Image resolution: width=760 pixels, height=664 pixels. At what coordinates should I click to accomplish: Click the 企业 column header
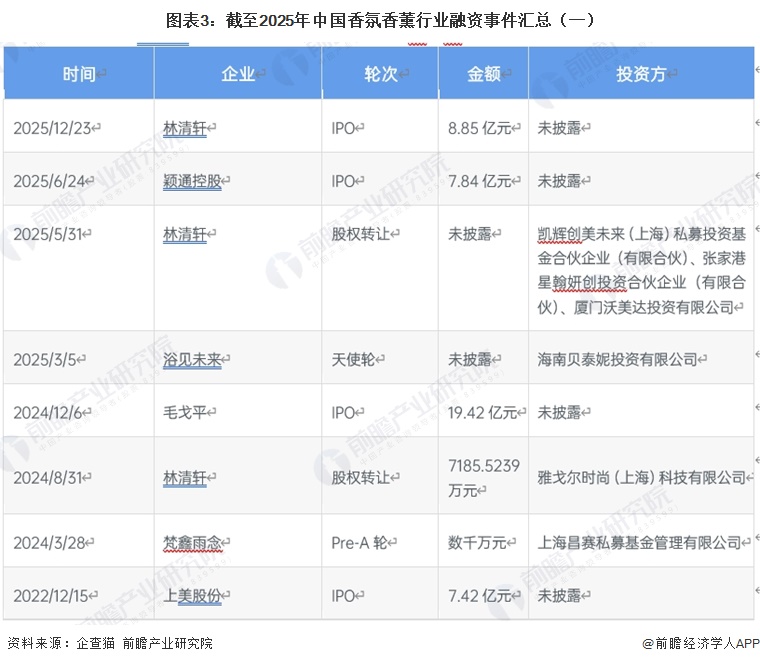pyautogui.click(x=238, y=74)
